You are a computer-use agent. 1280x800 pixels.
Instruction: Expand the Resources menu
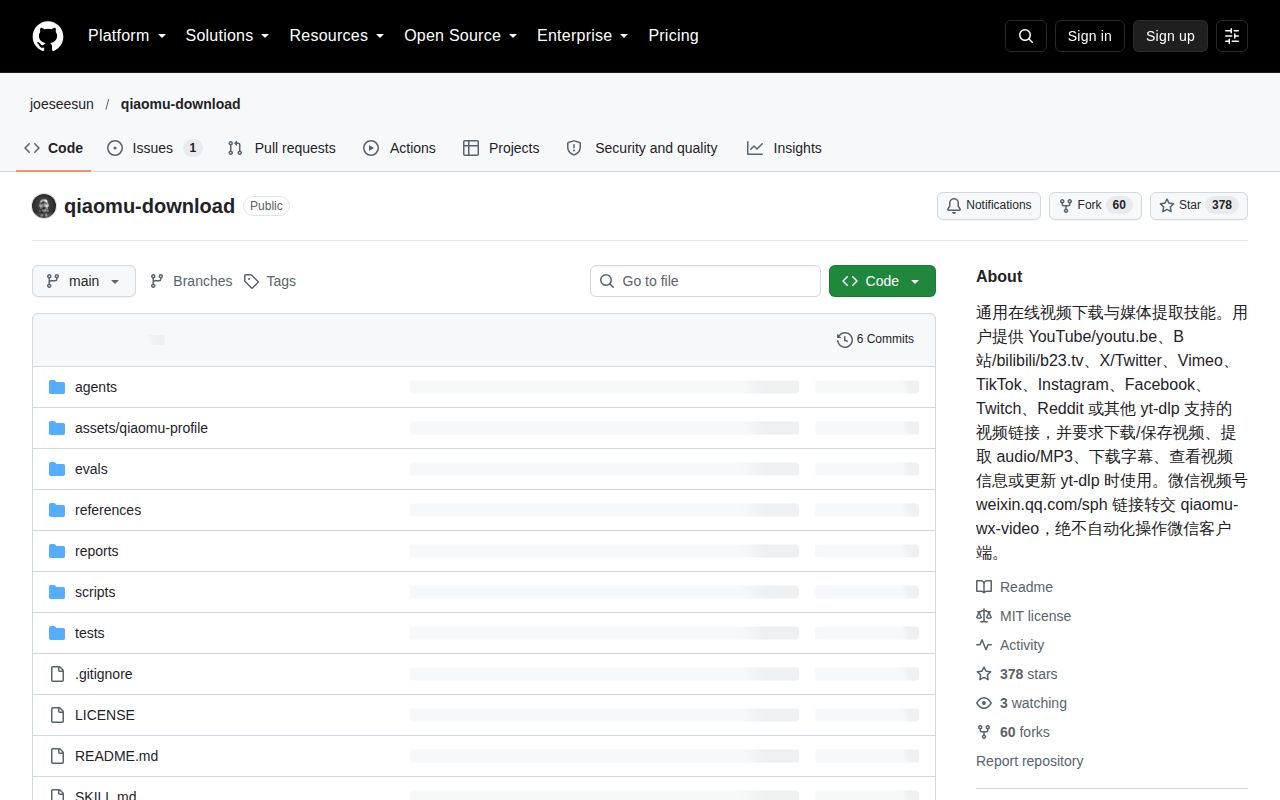click(337, 36)
